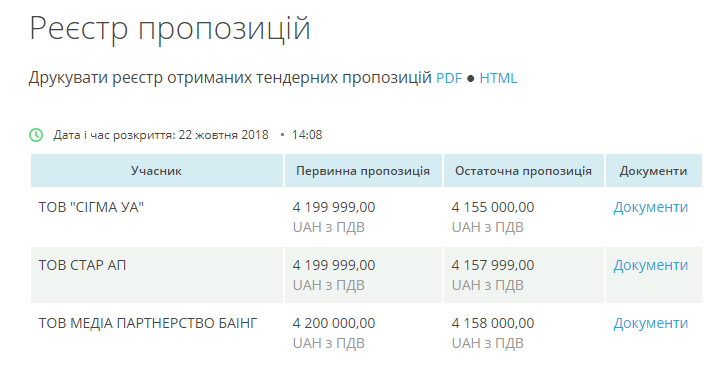Click the opening date 22 жовтня 2018

tap(223, 135)
